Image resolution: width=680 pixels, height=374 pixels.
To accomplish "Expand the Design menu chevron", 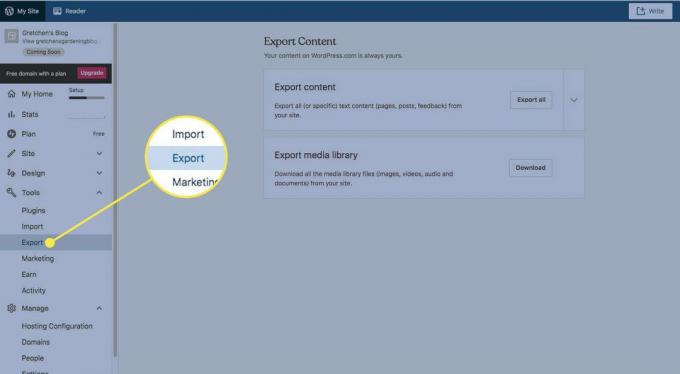I will point(99,173).
